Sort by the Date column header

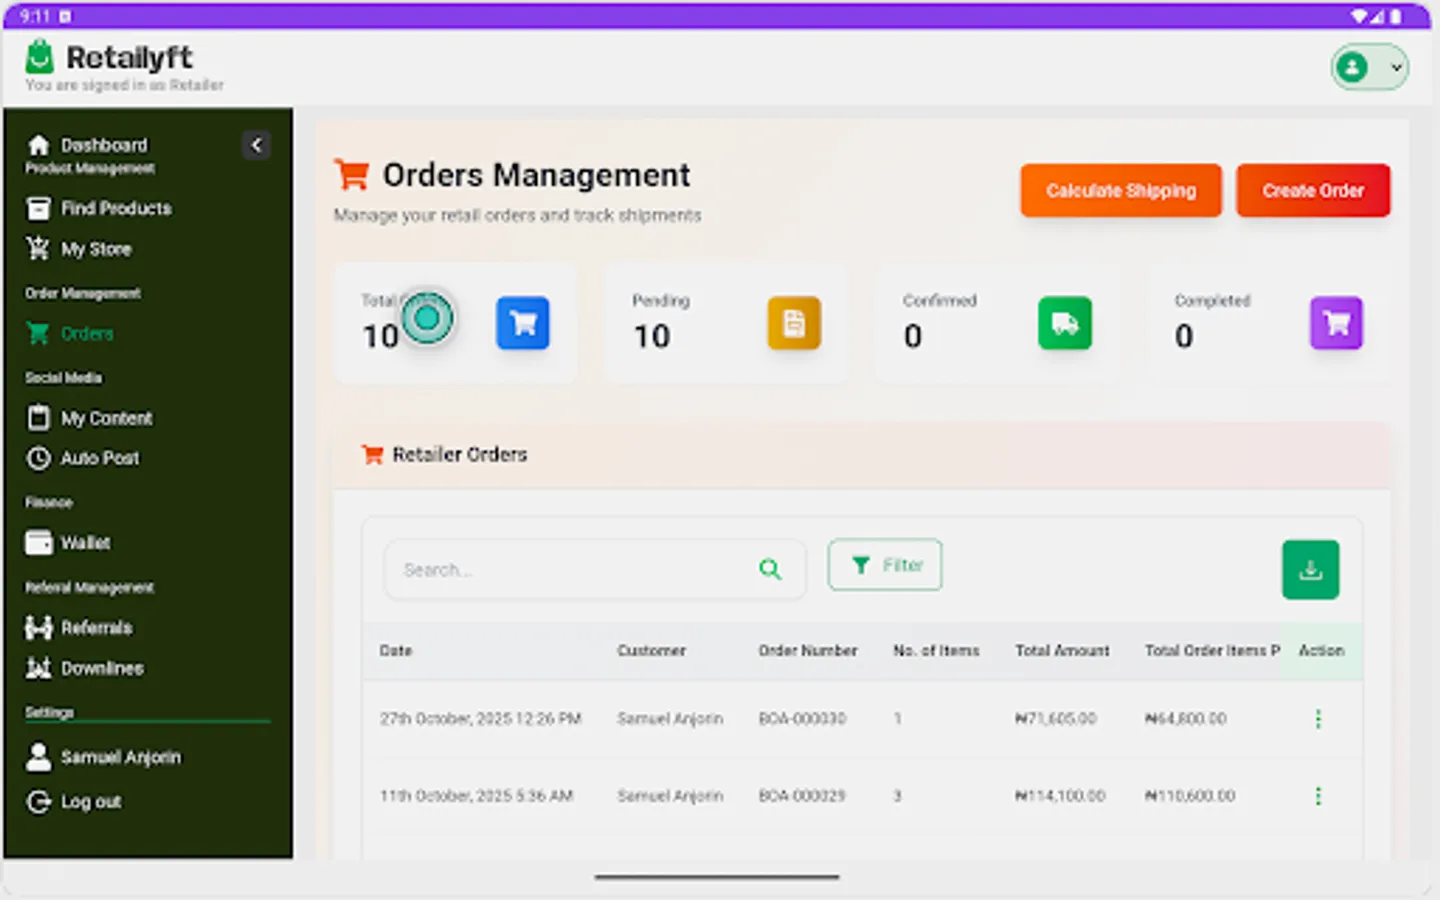pyautogui.click(x=396, y=651)
